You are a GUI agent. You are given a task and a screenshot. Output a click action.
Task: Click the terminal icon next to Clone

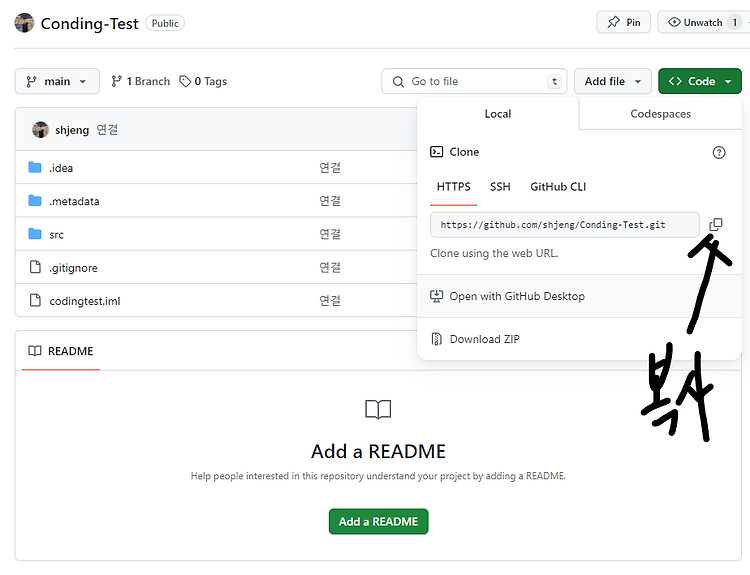click(436, 152)
